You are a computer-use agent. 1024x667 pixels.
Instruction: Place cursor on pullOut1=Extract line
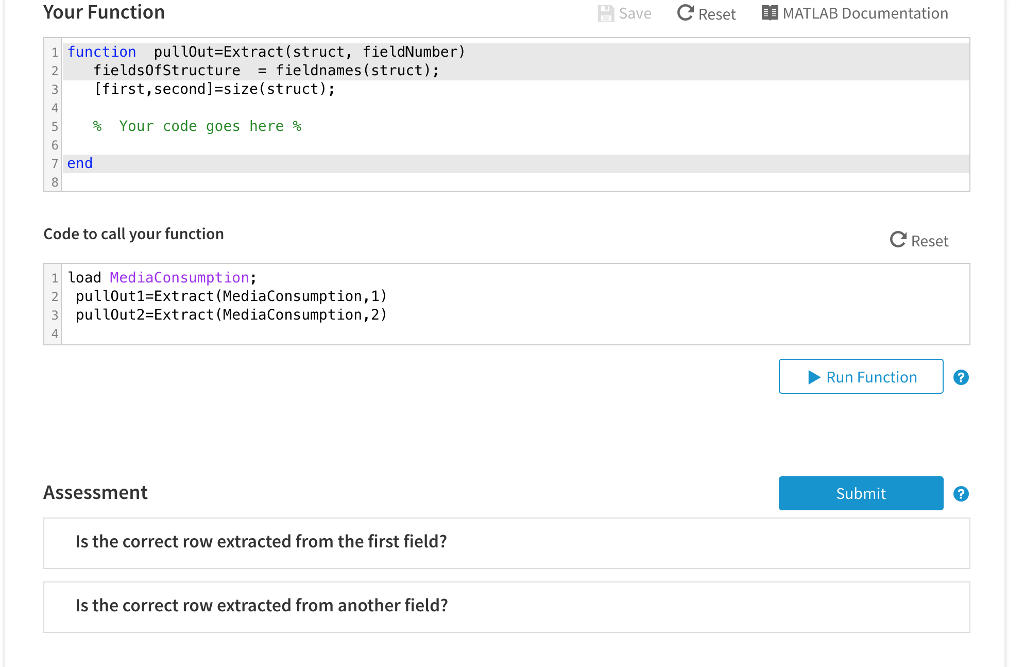pyautogui.click(x=231, y=296)
